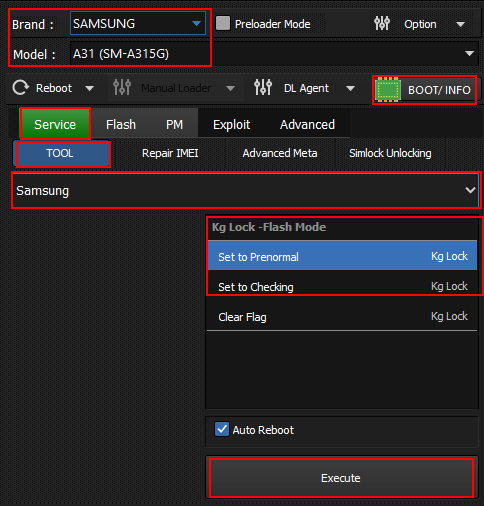
Task: Select the Set to Checking operation
Action: tap(342, 287)
